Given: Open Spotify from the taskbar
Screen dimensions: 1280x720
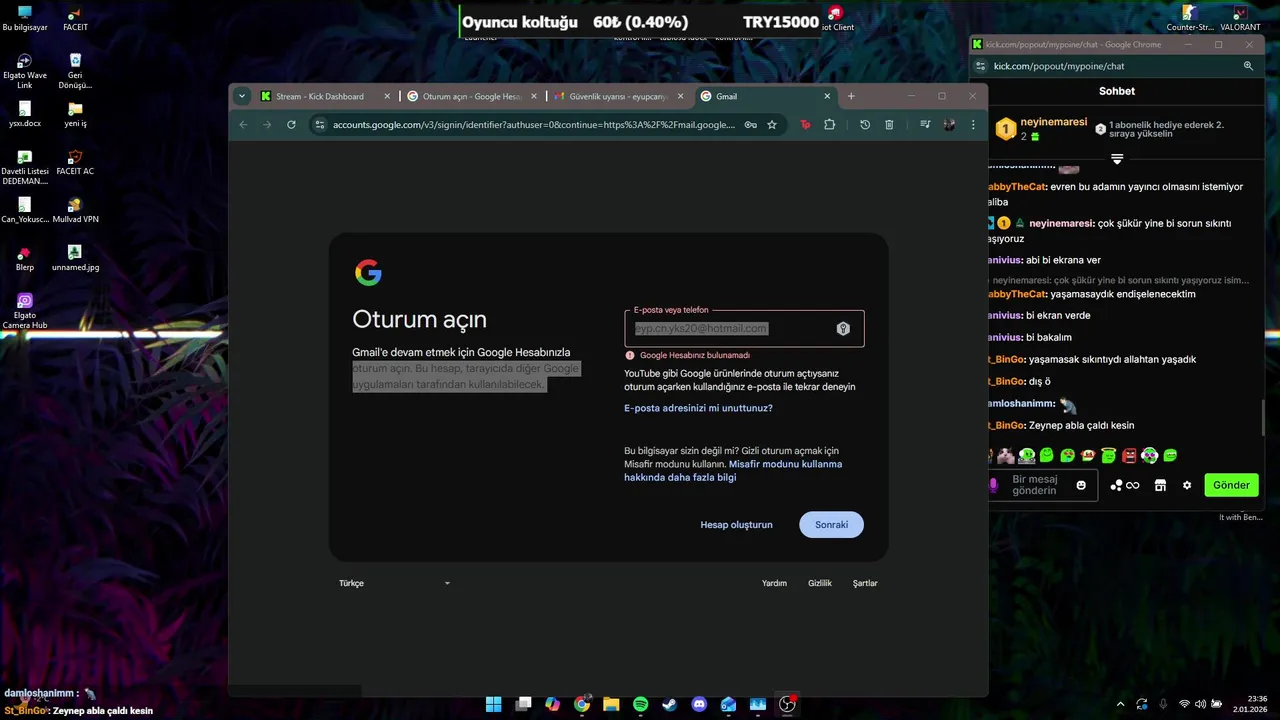Looking at the screenshot, I should click(x=640, y=704).
